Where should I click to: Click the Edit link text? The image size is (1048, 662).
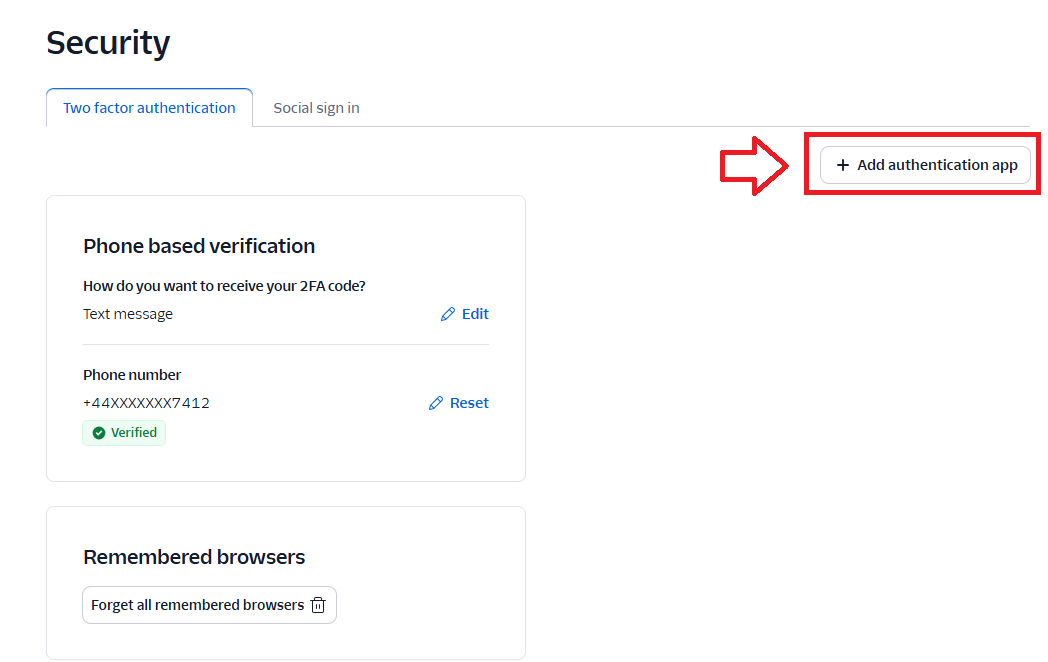point(475,314)
